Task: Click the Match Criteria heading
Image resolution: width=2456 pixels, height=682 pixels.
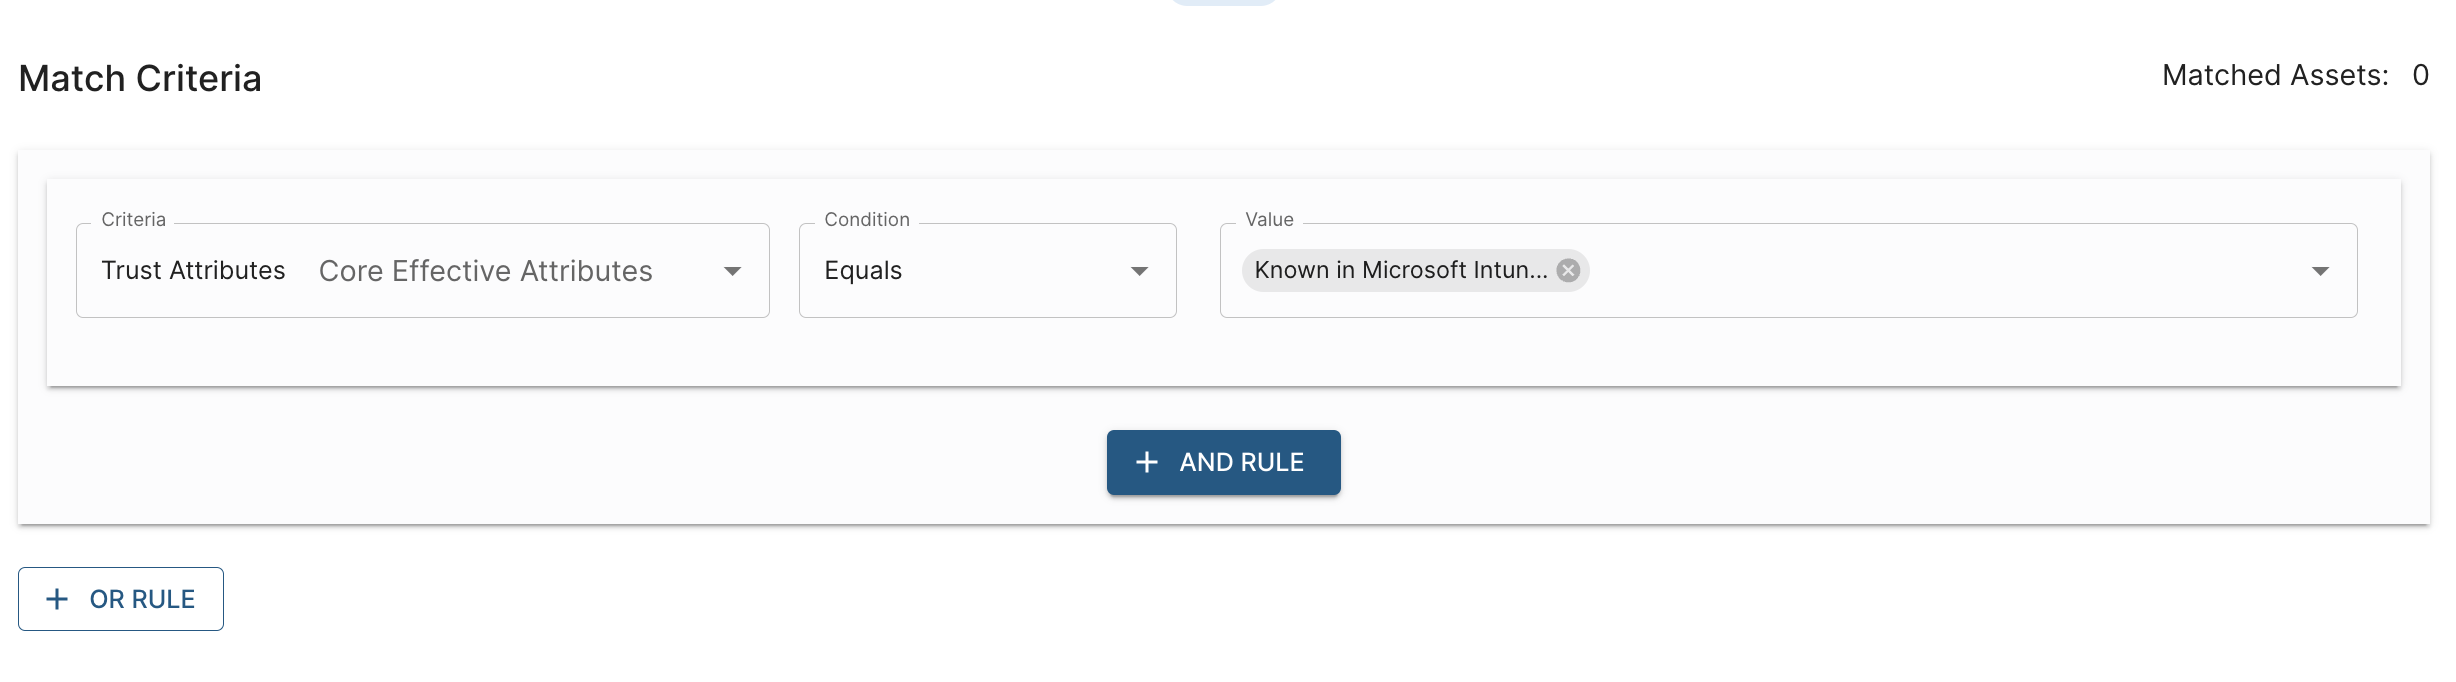Action: pos(140,78)
